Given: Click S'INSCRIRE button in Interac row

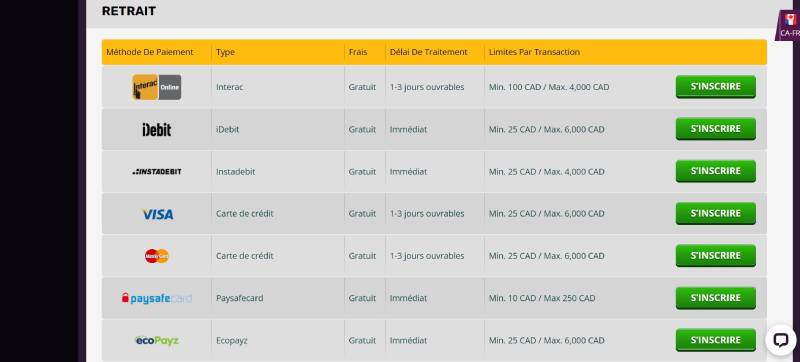Looking at the screenshot, I should click(x=715, y=87).
